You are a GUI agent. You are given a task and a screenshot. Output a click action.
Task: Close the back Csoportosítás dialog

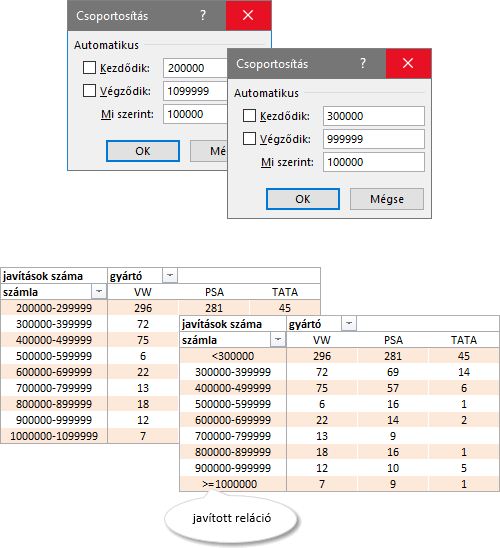point(248,15)
